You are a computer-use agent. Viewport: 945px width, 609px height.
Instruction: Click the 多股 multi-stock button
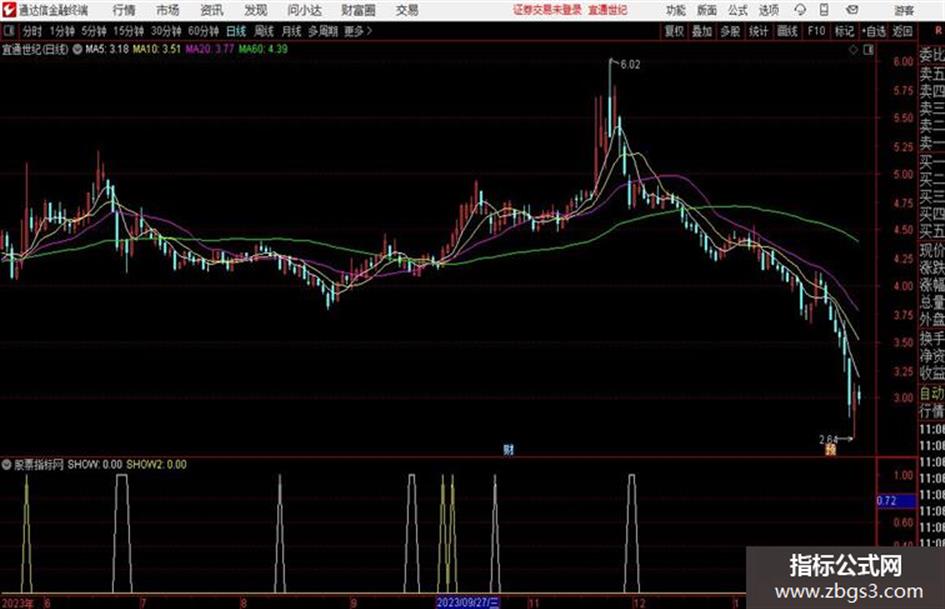pos(730,31)
